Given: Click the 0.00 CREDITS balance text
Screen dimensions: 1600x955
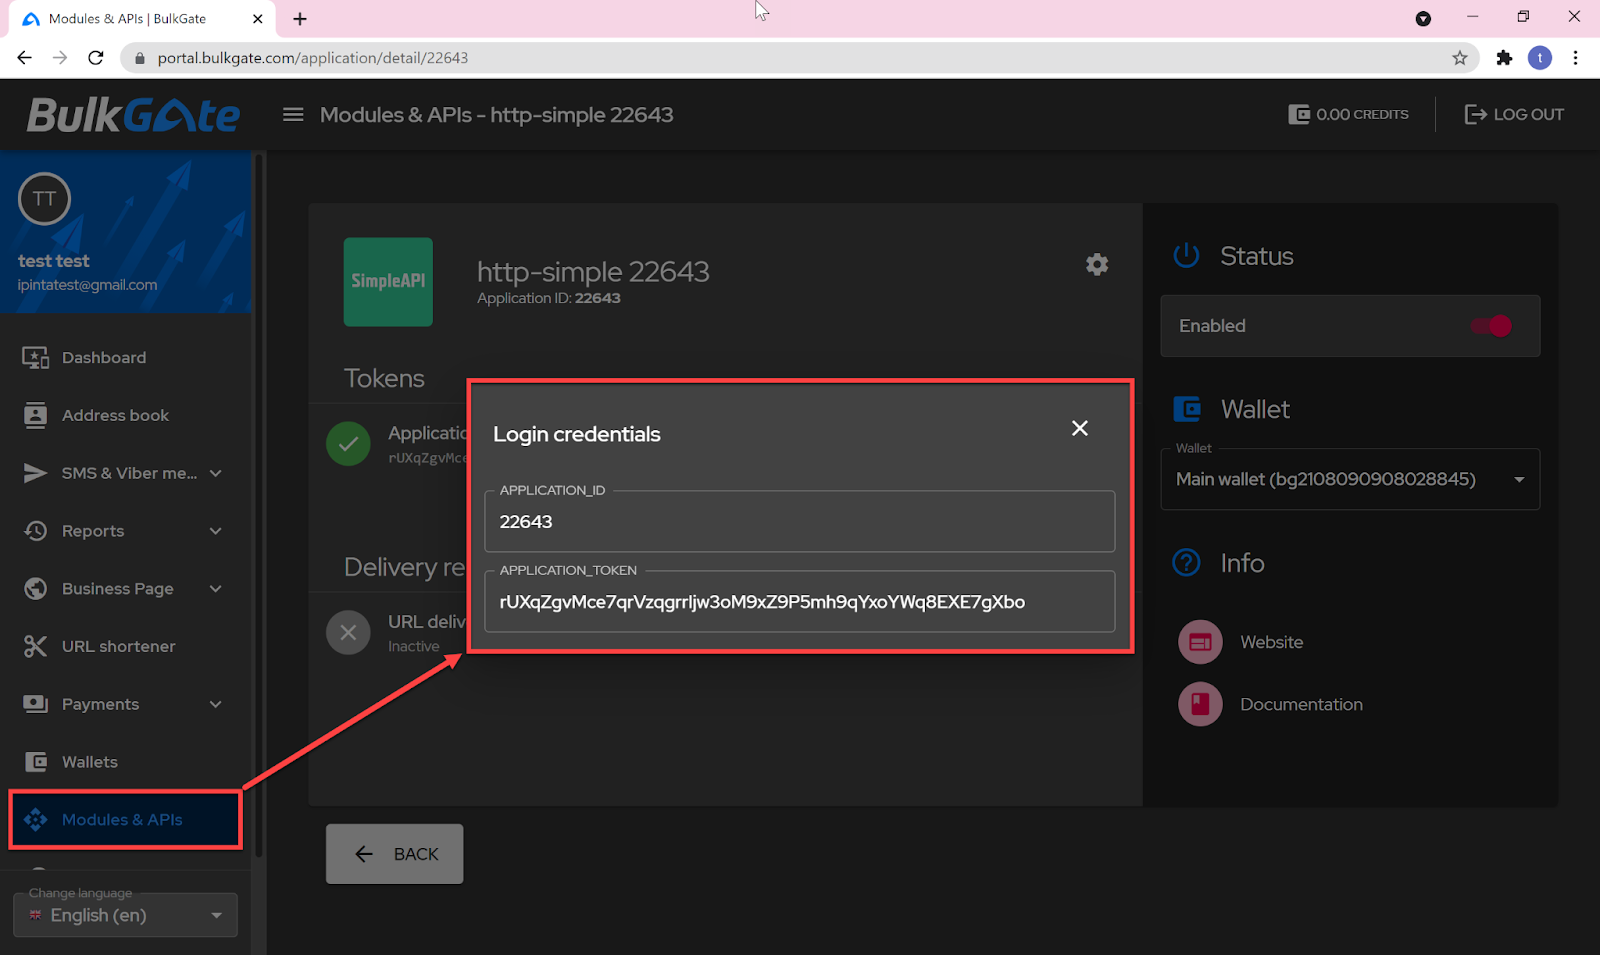Looking at the screenshot, I should (x=1362, y=114).
